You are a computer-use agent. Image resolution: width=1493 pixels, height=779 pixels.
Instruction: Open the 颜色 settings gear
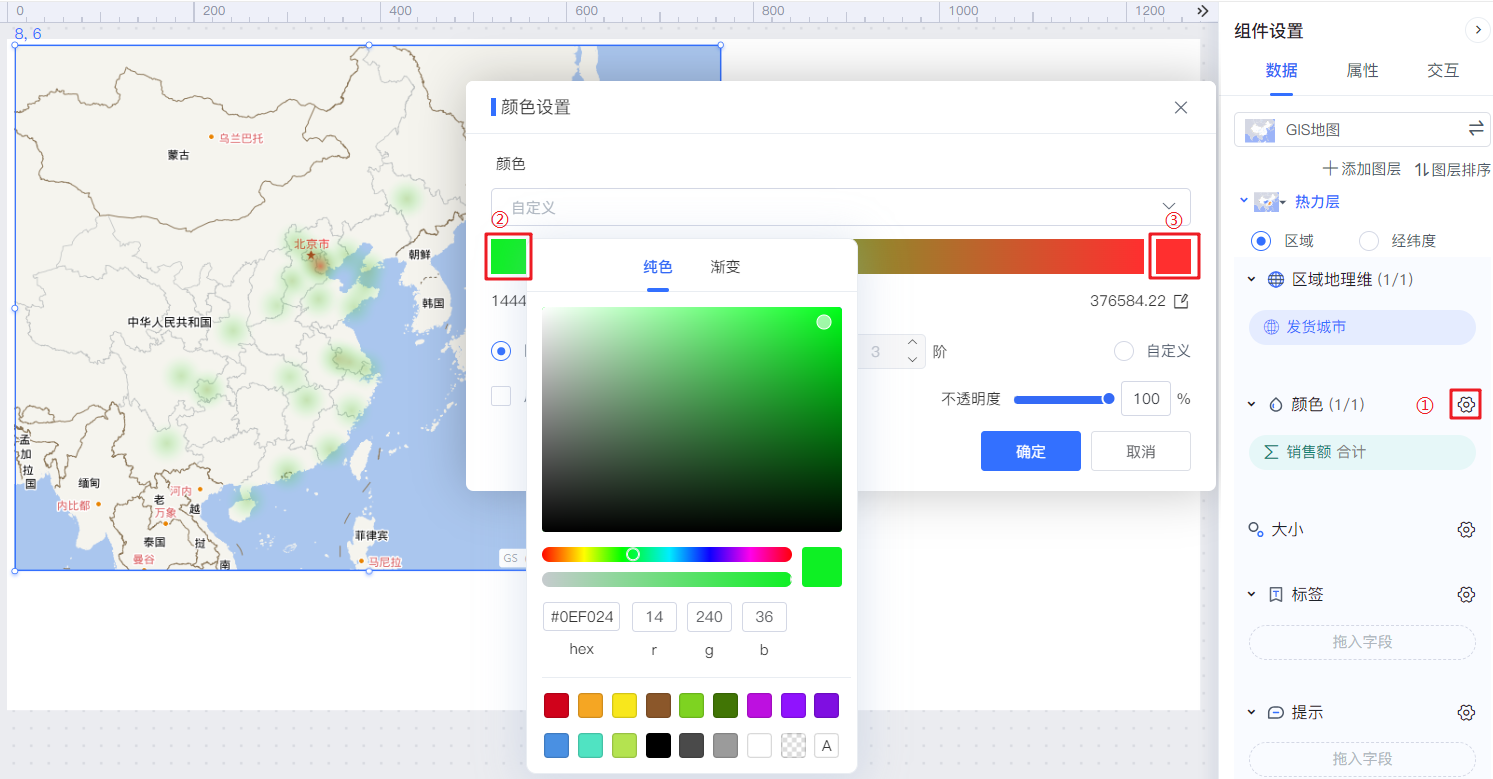(x=1466, y=404)
